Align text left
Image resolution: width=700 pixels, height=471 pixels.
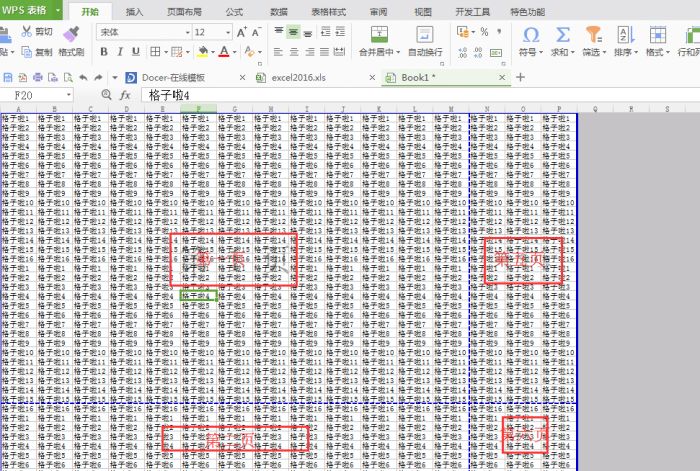[278, 52]
